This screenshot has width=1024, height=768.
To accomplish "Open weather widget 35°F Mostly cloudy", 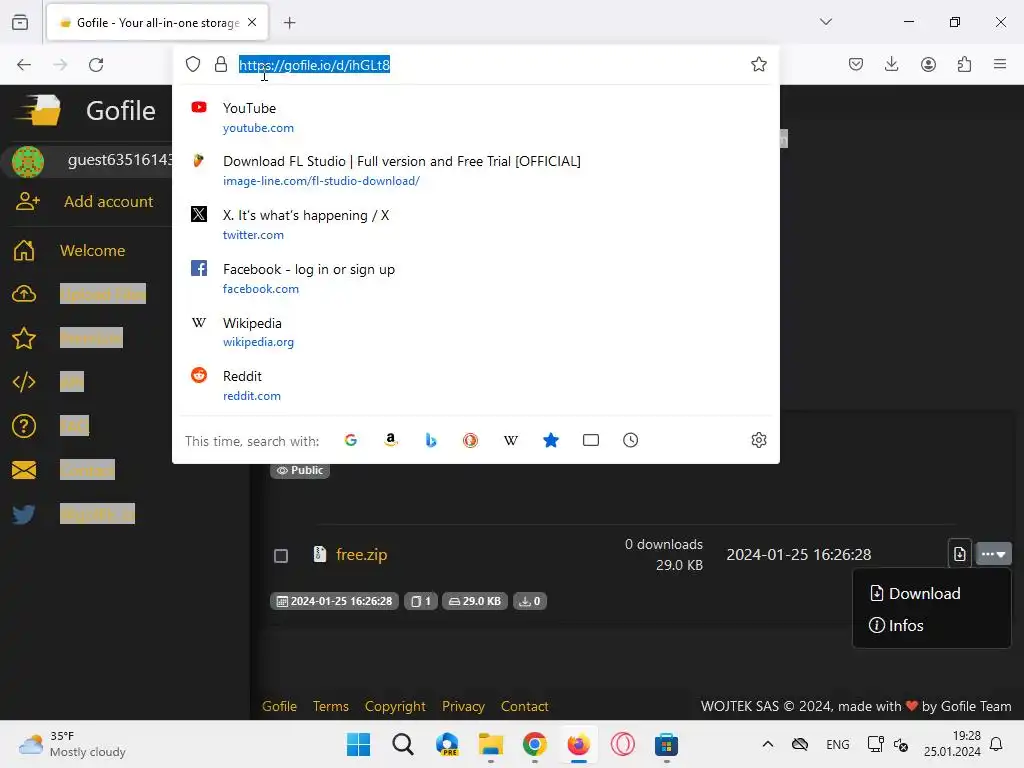I will click(72, 744).
